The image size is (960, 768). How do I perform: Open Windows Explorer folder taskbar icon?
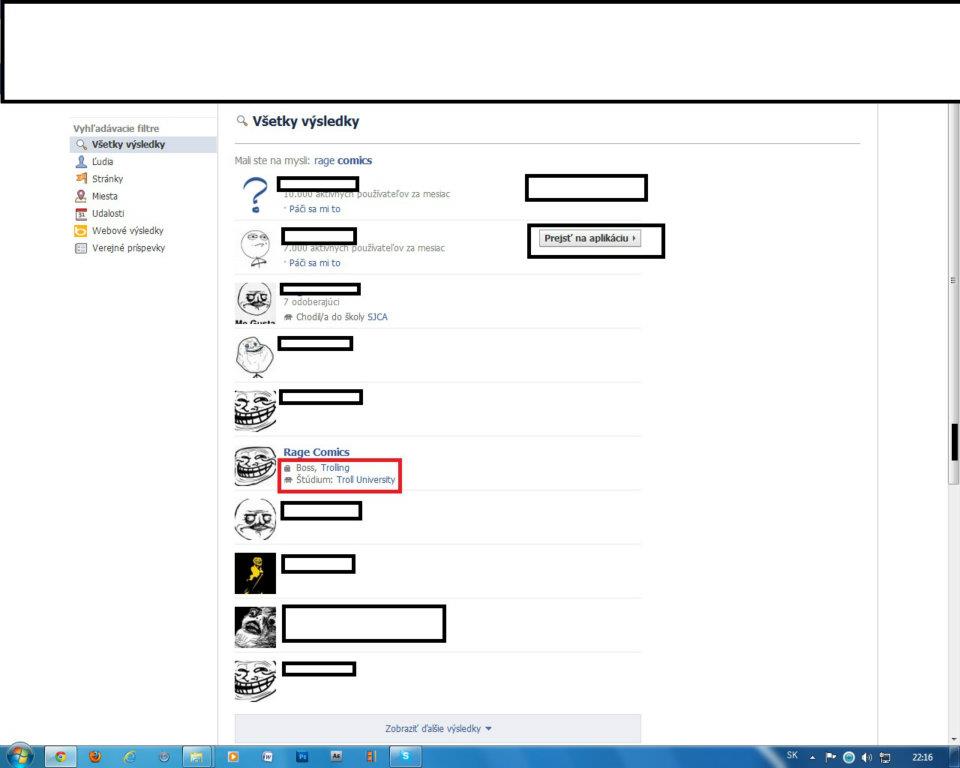pos(196,757)
